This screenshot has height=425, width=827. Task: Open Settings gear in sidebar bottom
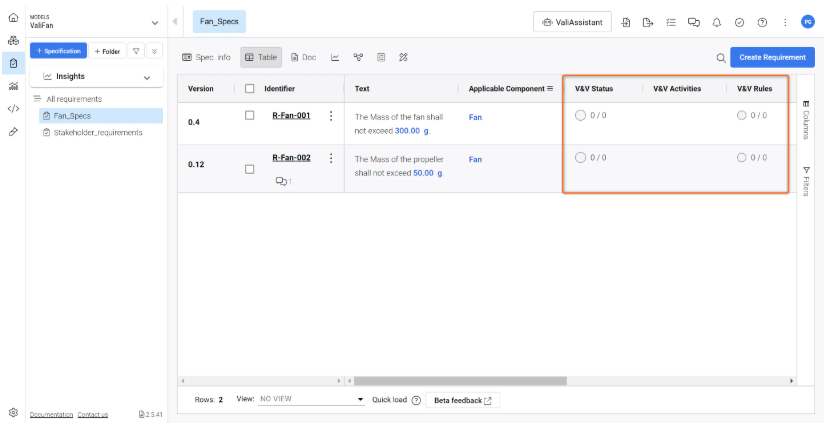tap(14, 412)
